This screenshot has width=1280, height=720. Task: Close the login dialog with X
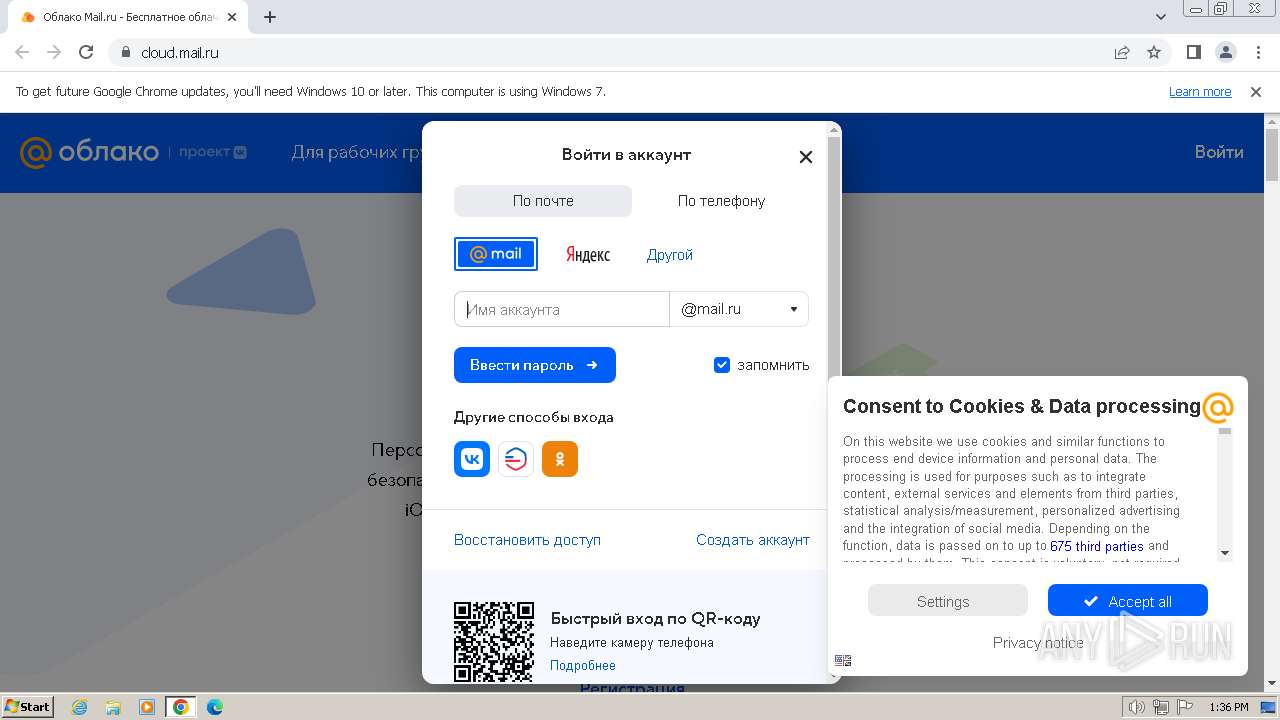coord(806,157)
